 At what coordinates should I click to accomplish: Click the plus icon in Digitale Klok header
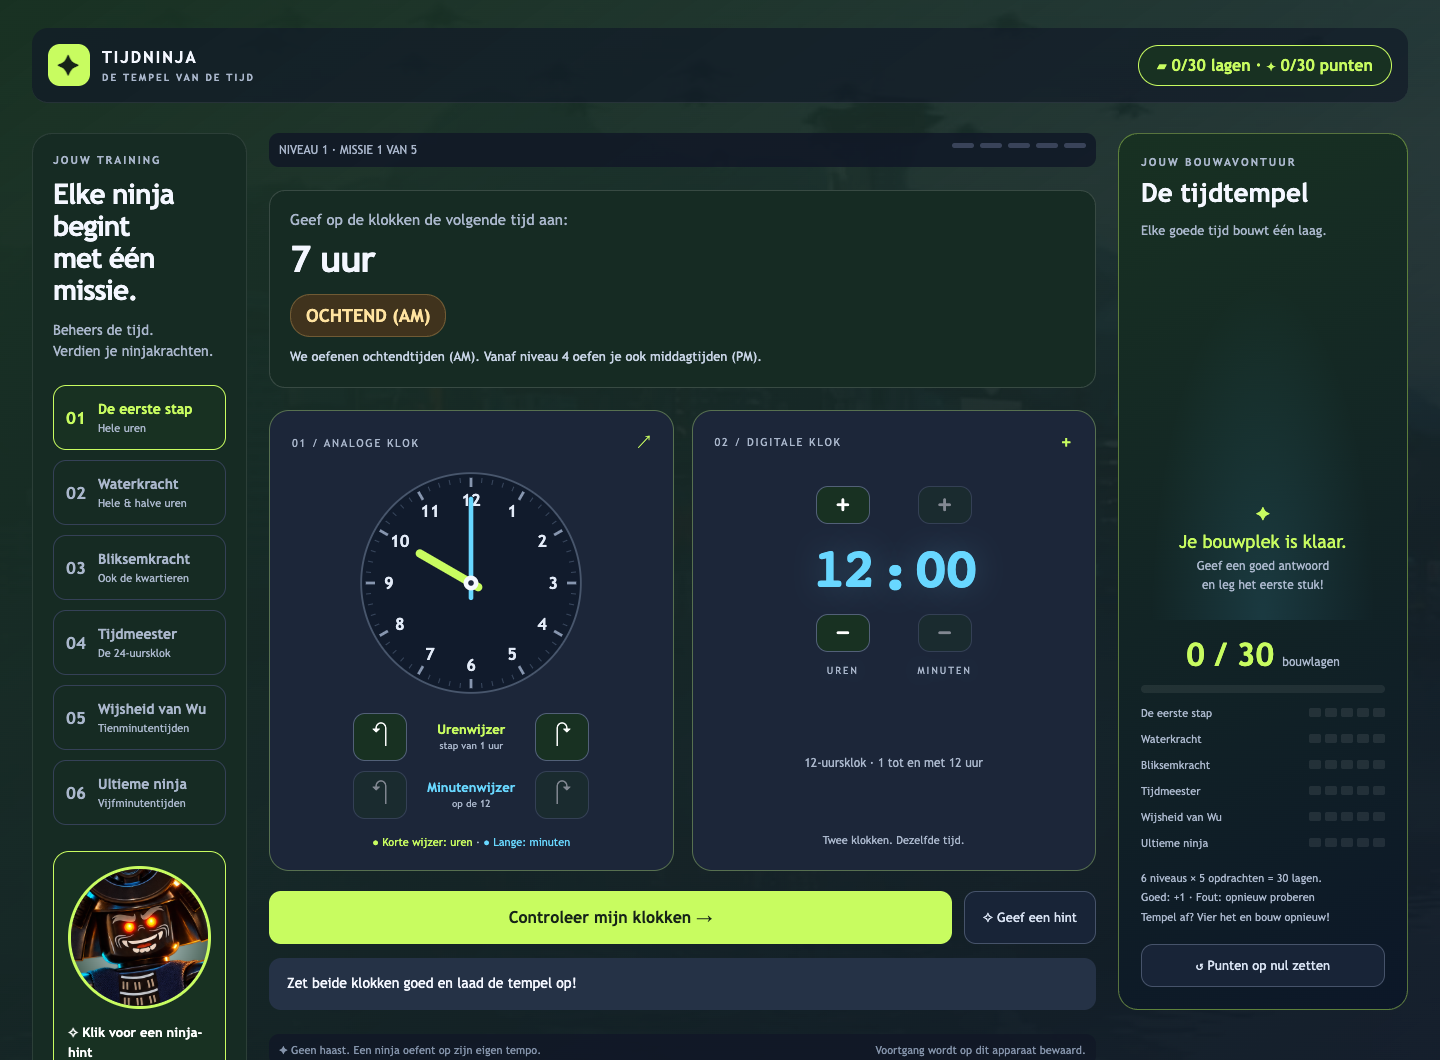coord(1066,442)
